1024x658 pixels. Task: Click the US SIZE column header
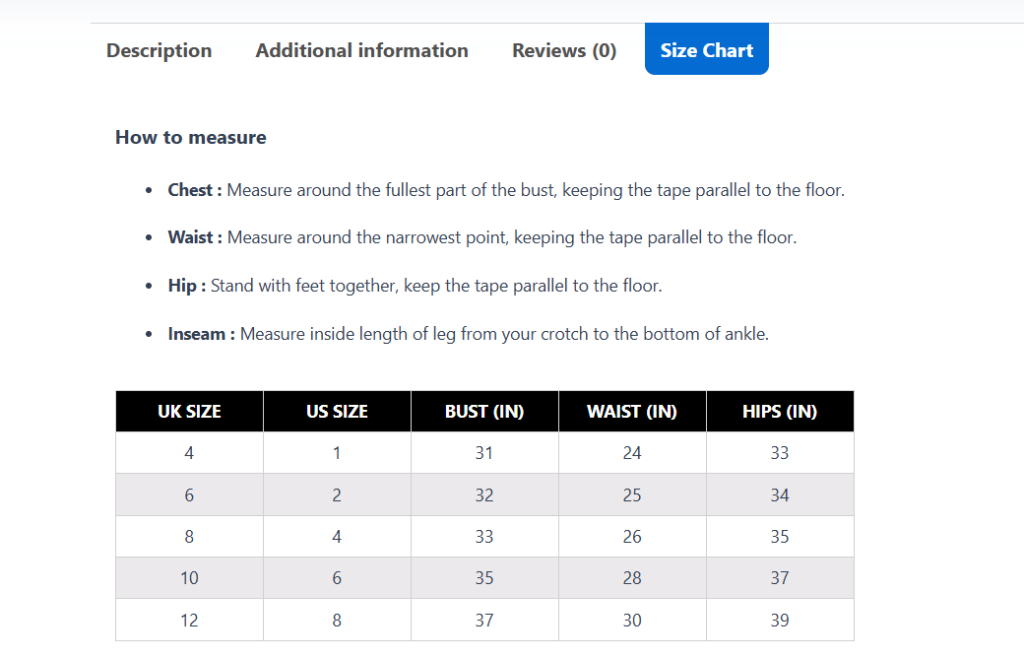coord(336,411)
